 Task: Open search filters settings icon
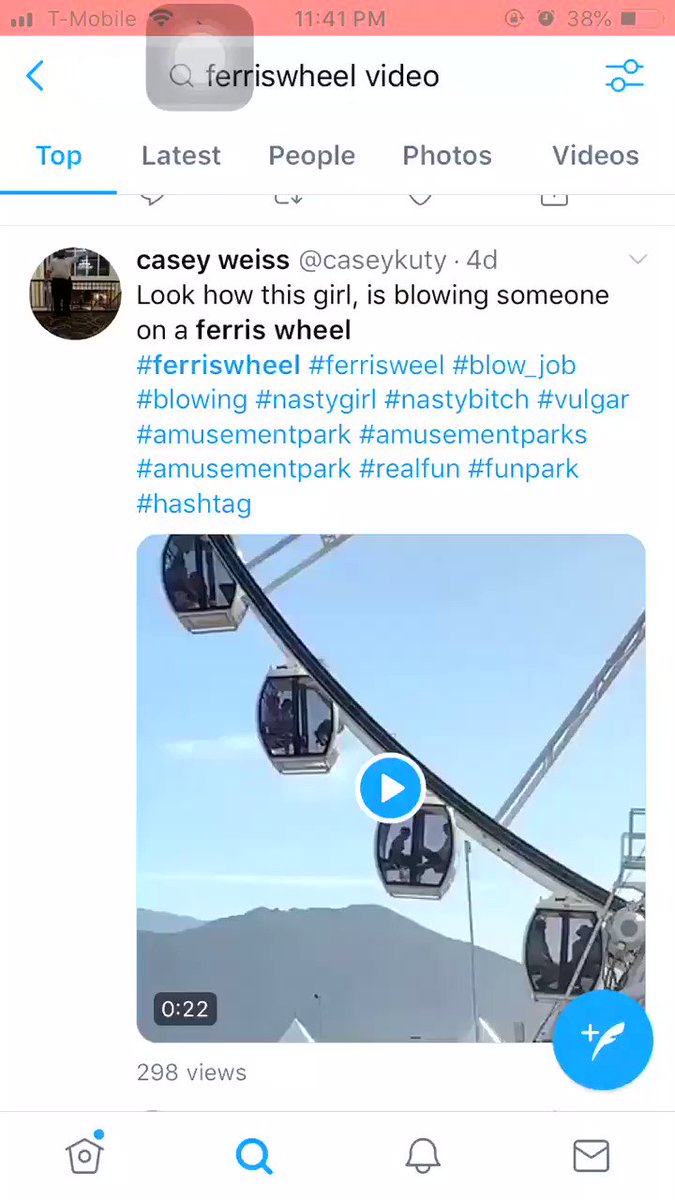(x=624, y=75)
